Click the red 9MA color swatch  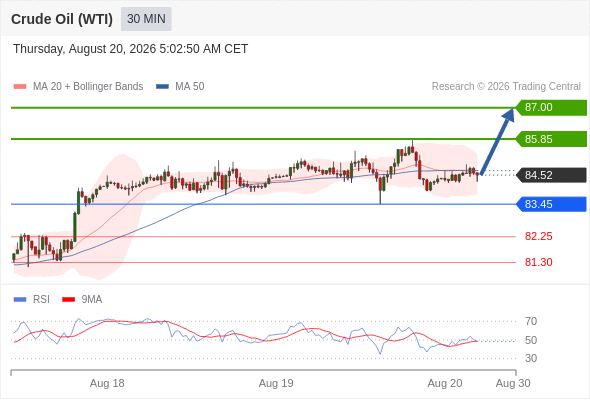[68, 300]
